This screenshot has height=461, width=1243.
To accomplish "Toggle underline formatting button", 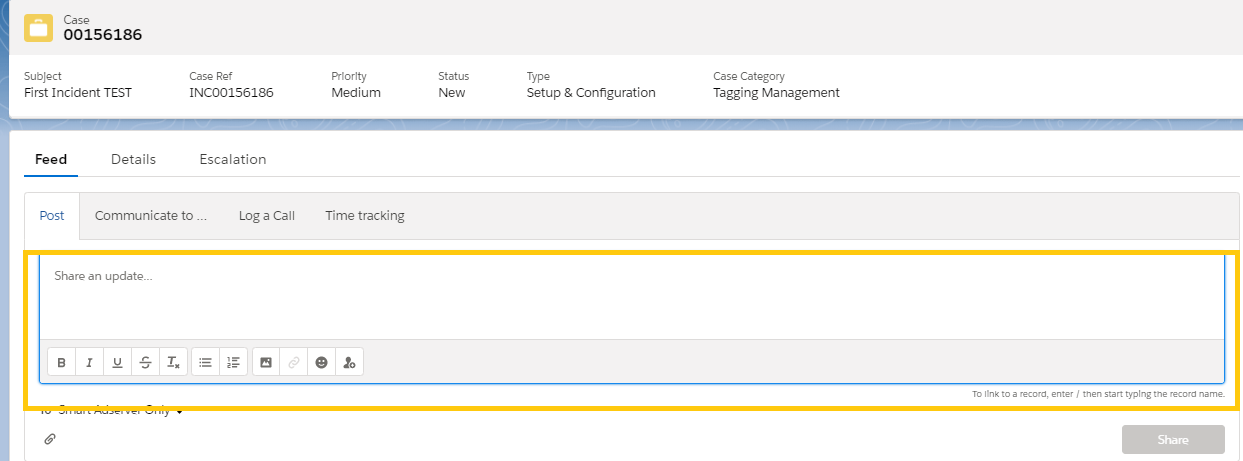I will click(117, 362).
